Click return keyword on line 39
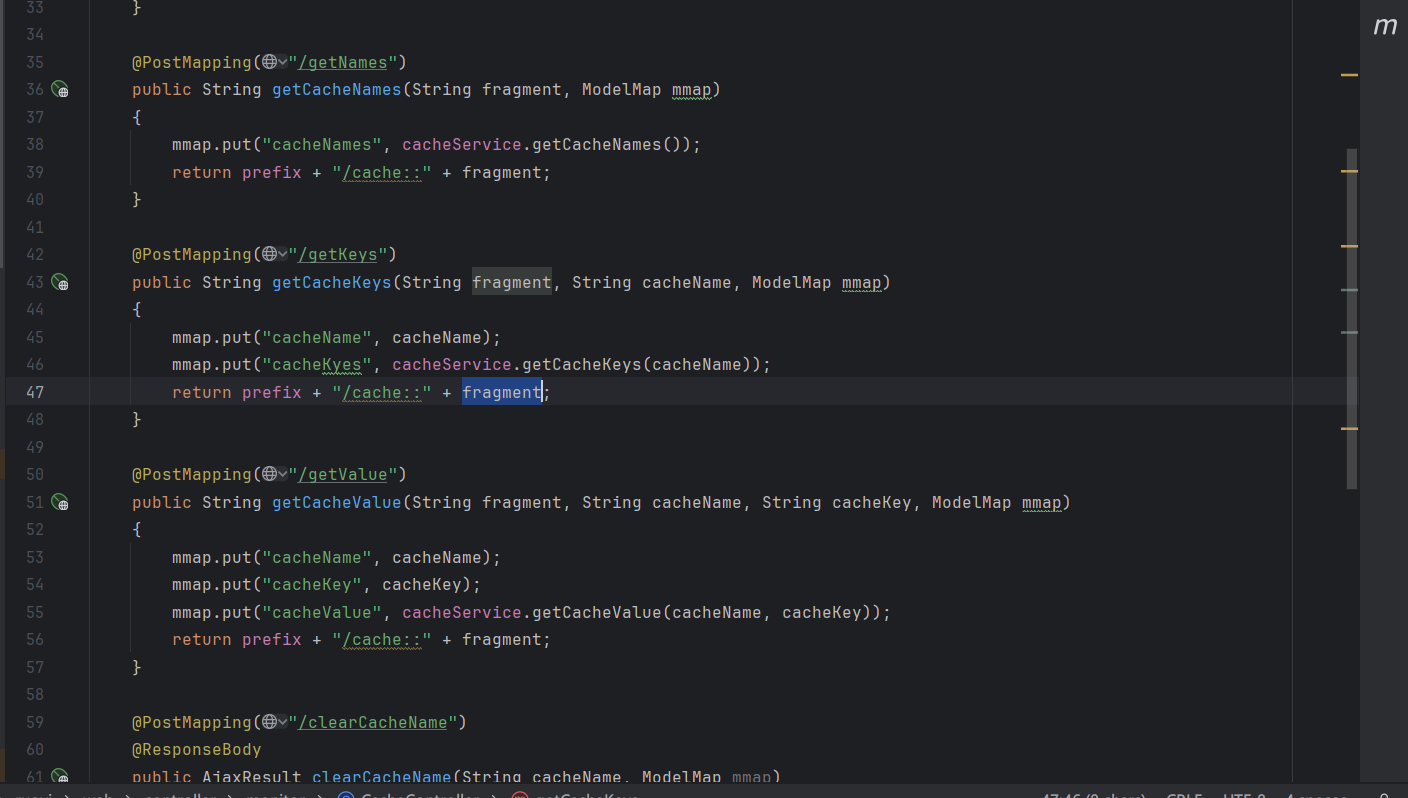Viewport: 1408px width, 798px height. (202, 172)
